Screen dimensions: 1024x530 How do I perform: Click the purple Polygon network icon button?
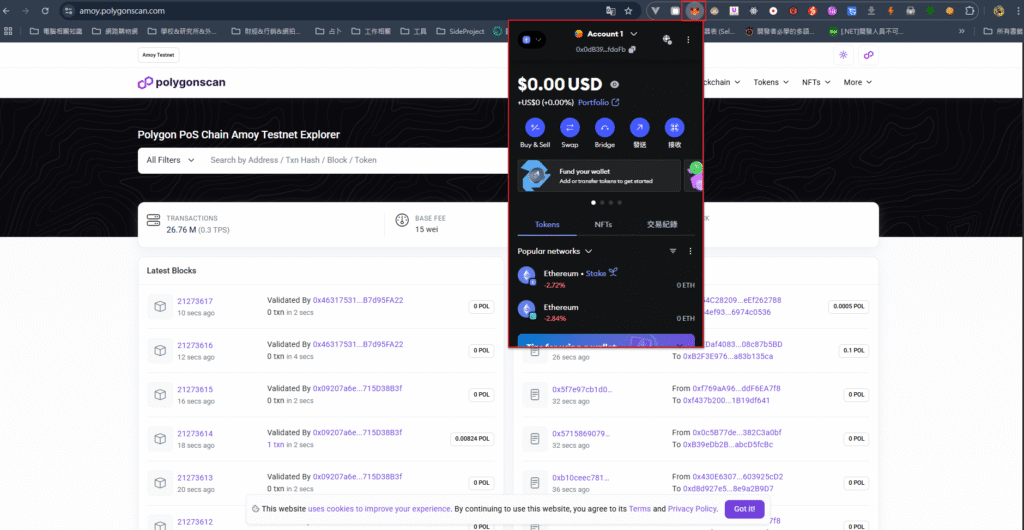tap(869, 55)
